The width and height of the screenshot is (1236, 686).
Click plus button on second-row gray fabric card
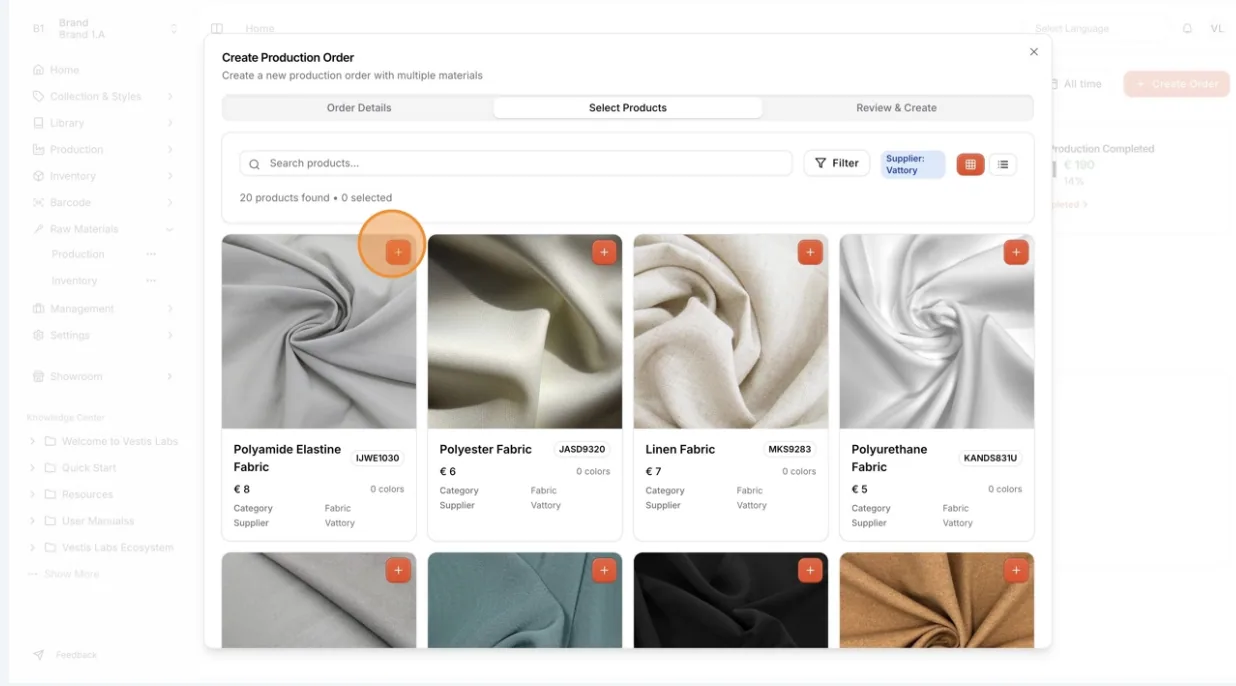(x=398, y=570)
